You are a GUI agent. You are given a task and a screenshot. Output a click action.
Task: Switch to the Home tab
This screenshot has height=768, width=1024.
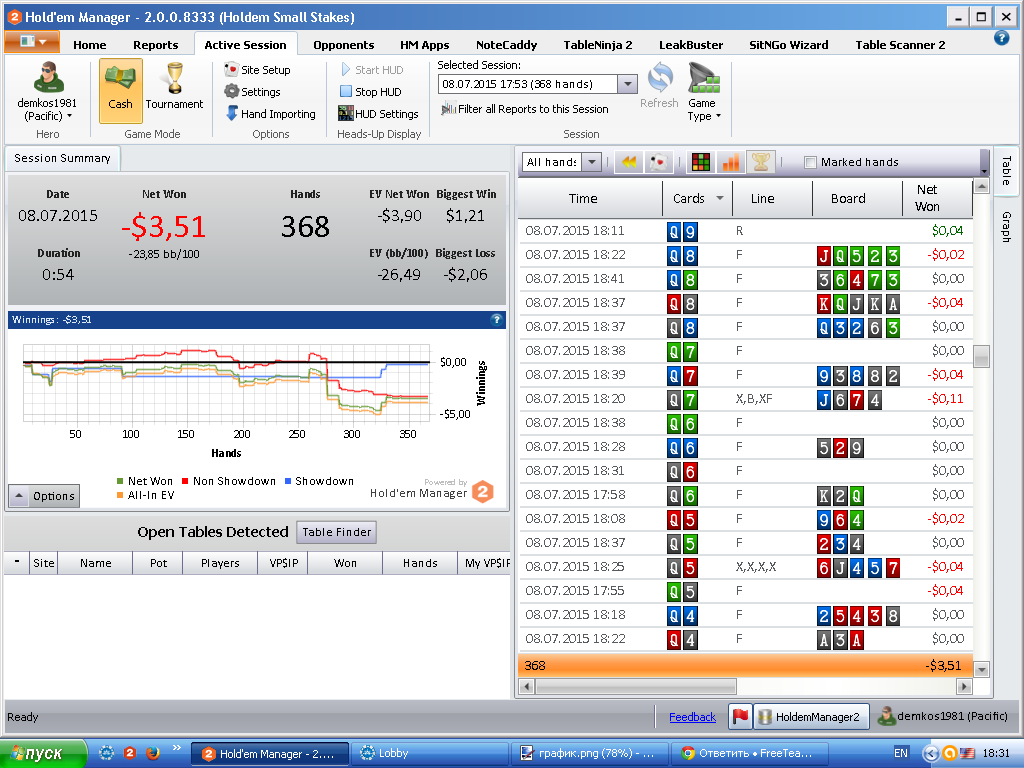coord(89,44)
